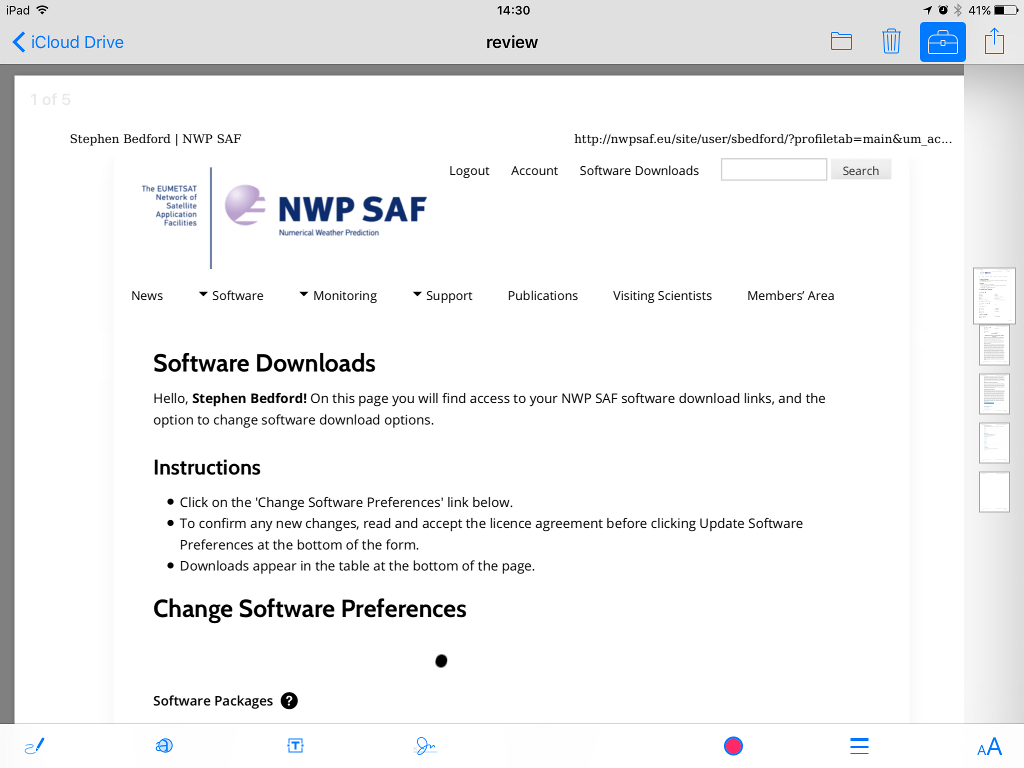Viewport: 1024px width, 768px height.
Task: Tap the 'Instructions' heading
Action: click(x=206, y=468)
